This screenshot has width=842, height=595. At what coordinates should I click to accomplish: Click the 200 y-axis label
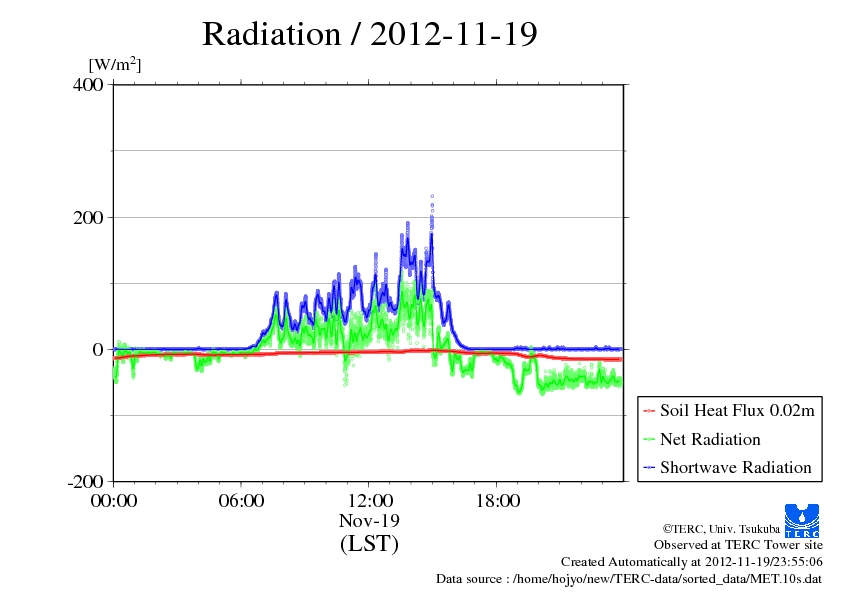88,217
